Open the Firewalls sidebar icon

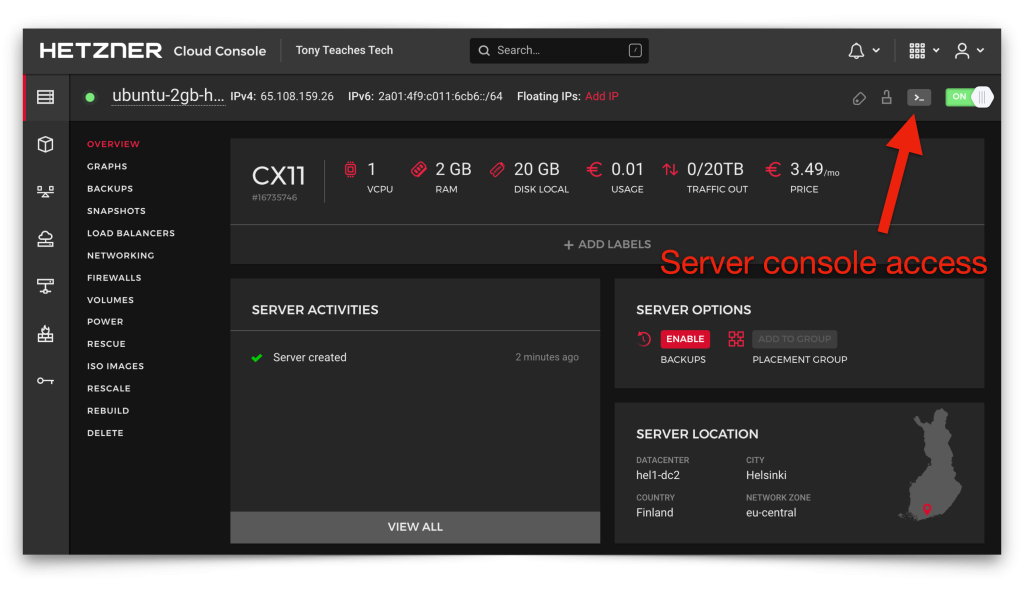(45, 334)
